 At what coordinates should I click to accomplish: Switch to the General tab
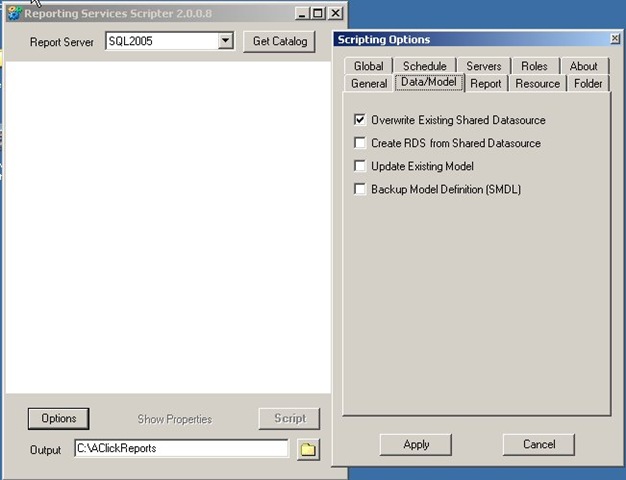point(369,83)
